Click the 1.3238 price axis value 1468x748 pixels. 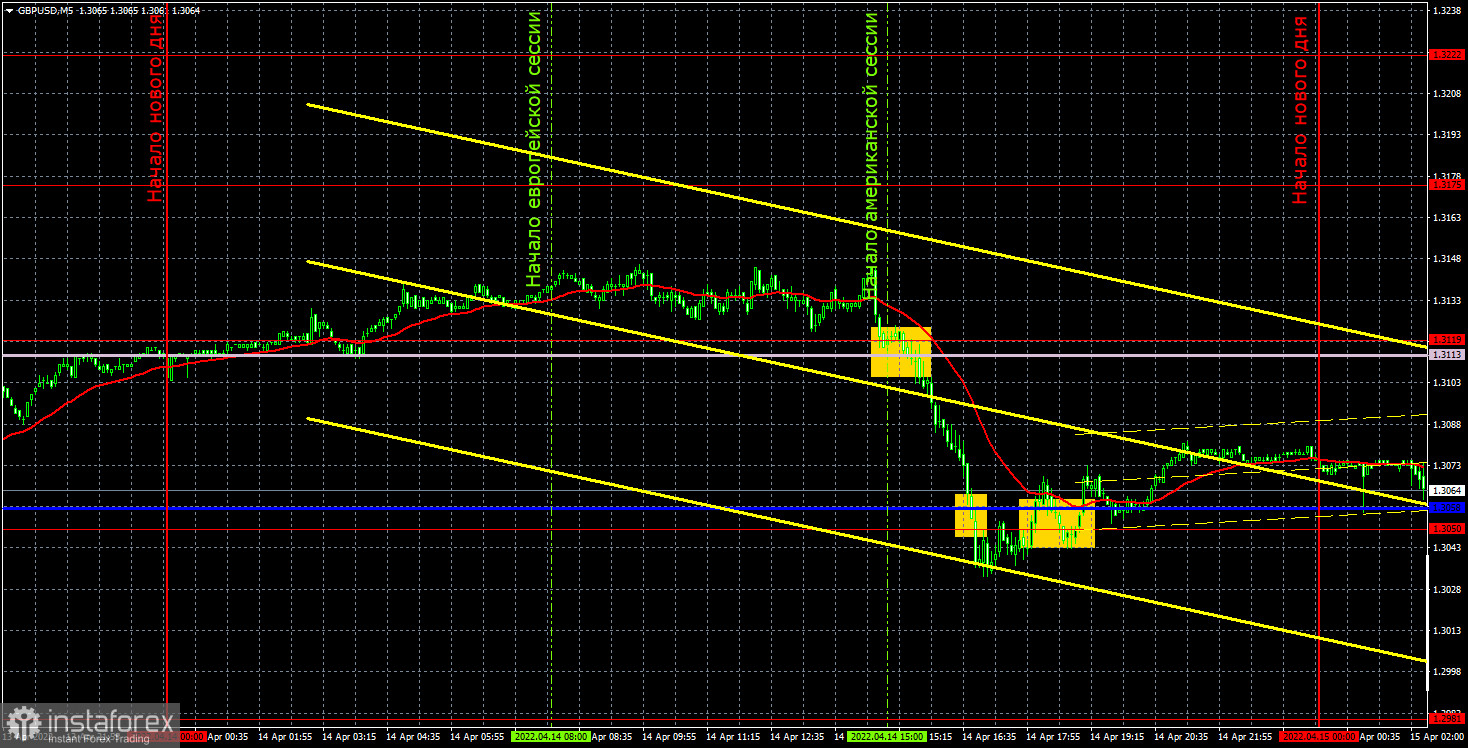(x=1447, y=10)
